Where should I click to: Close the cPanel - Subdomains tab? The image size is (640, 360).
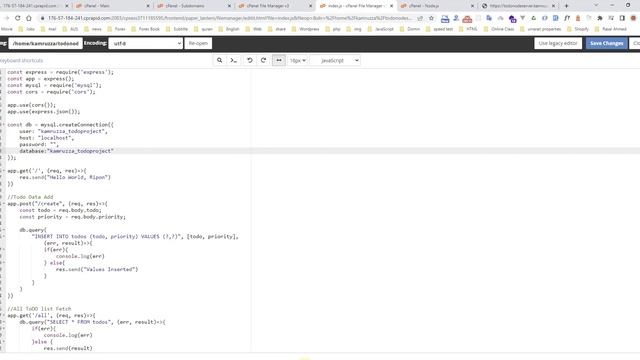point(229,6)
